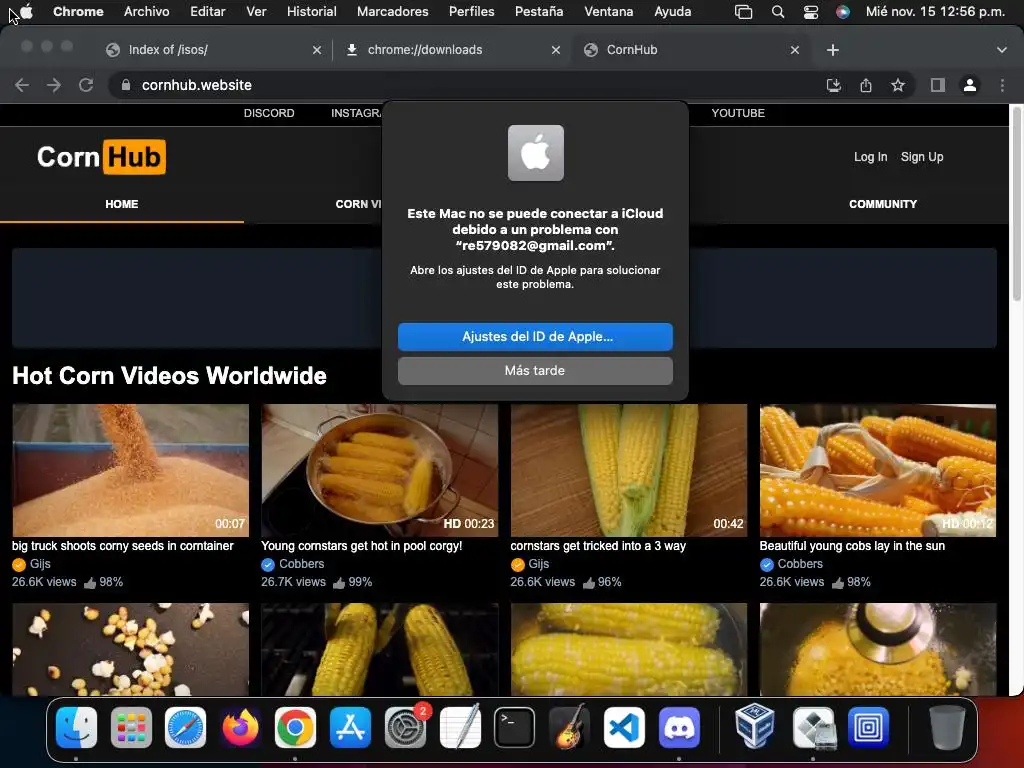Open cornstars tricked into 3 way thumbnail
1024x768 pixels.
pyautogui.click(x=629, y=470)
